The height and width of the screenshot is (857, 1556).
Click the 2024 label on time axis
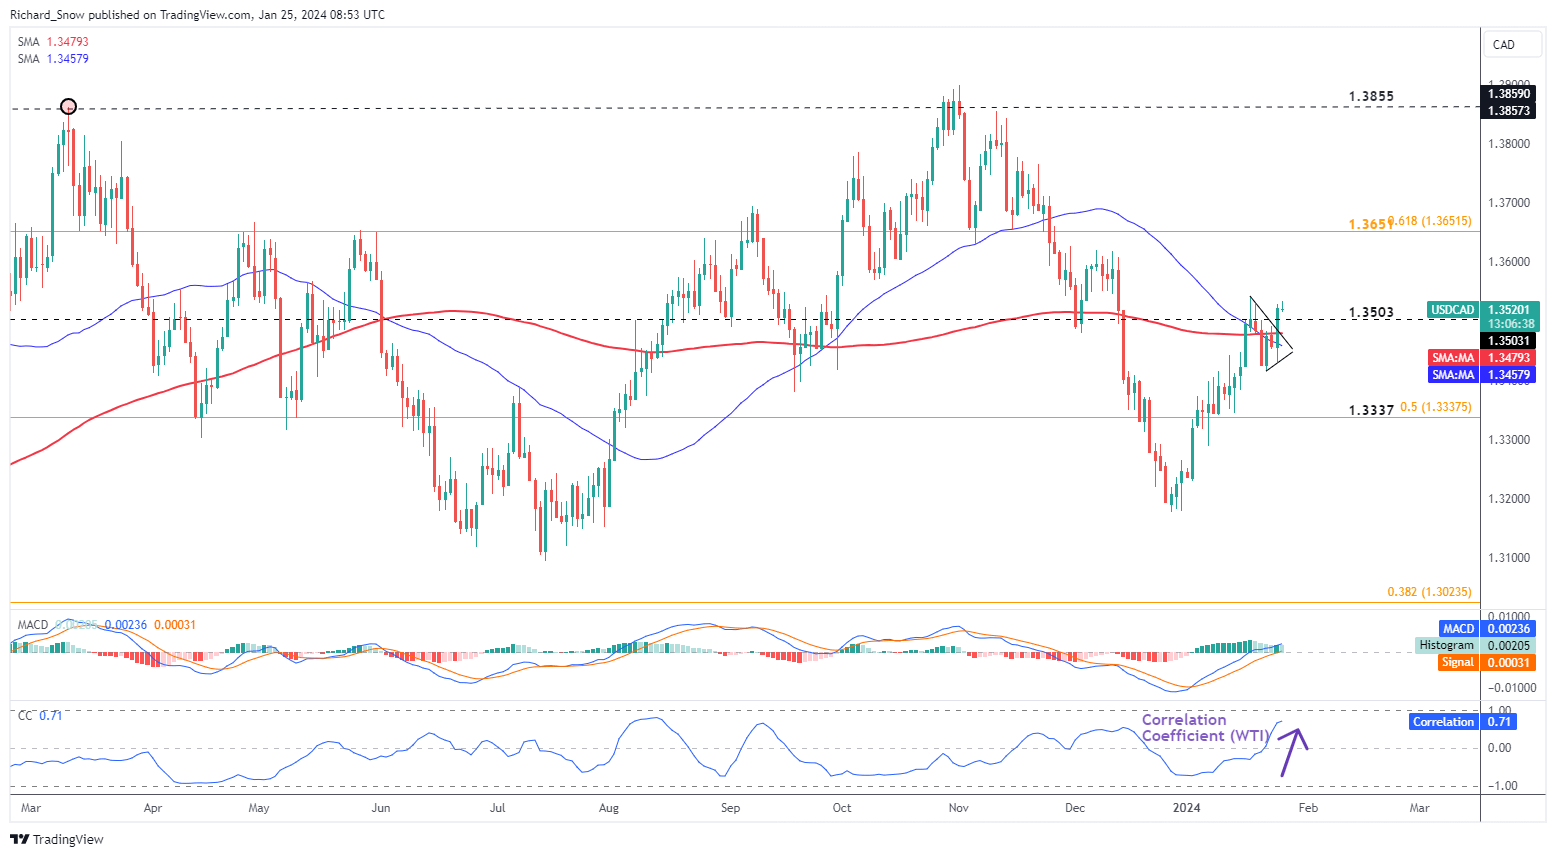coord(1187,808)
